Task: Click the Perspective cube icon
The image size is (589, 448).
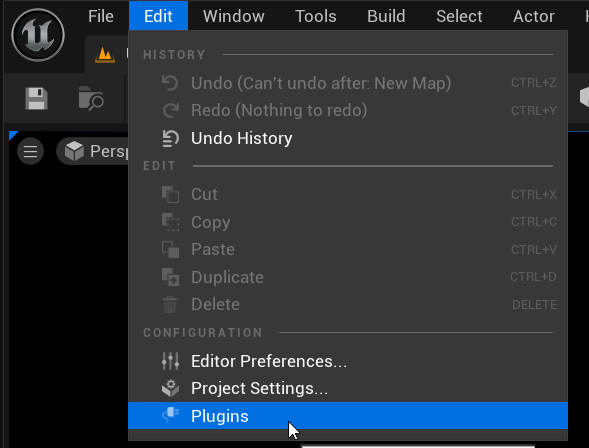Action: 74,151
